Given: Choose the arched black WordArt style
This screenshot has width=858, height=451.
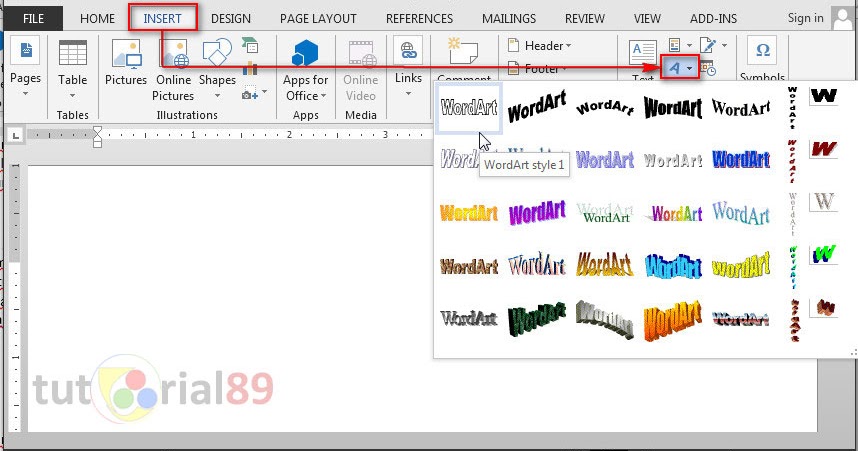Looking at the screenshot, I should (x=605, y=108).
